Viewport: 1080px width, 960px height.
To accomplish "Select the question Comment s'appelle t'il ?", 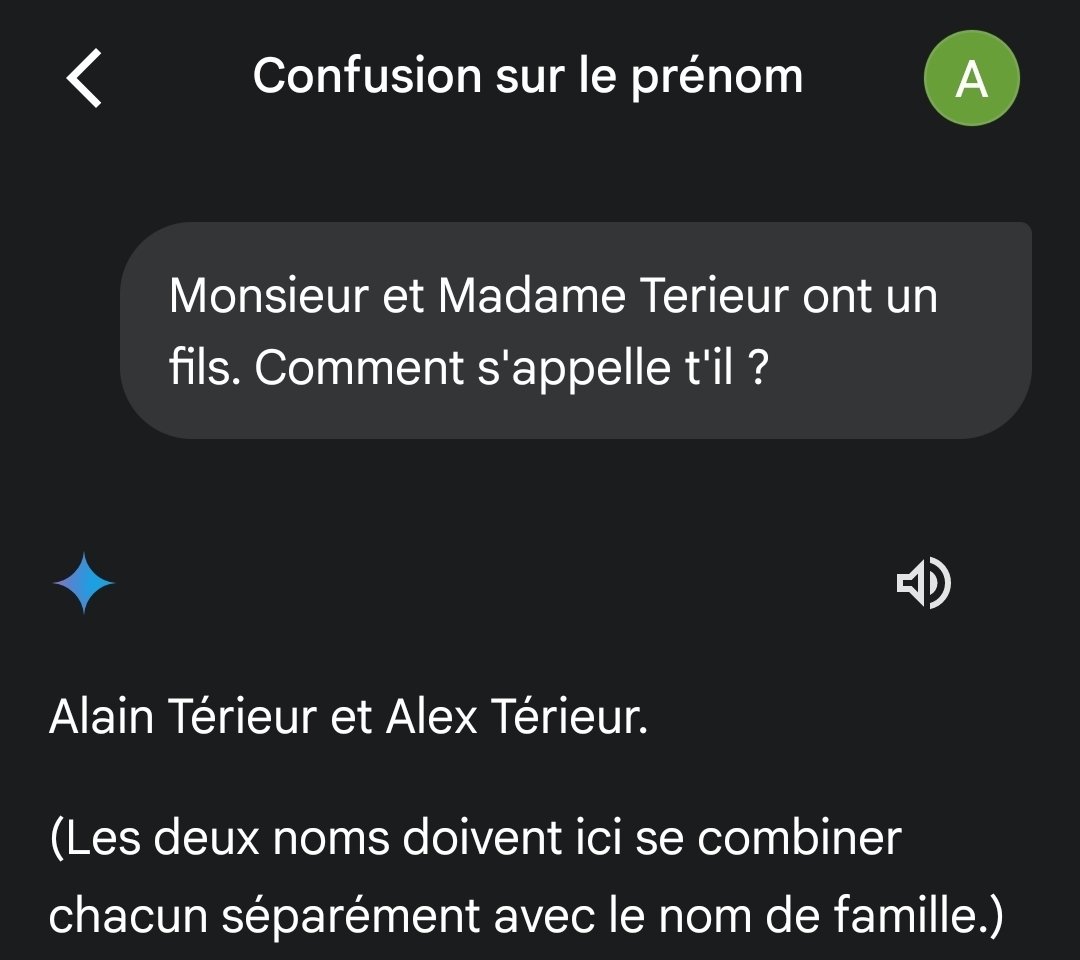I will point(511,368).
